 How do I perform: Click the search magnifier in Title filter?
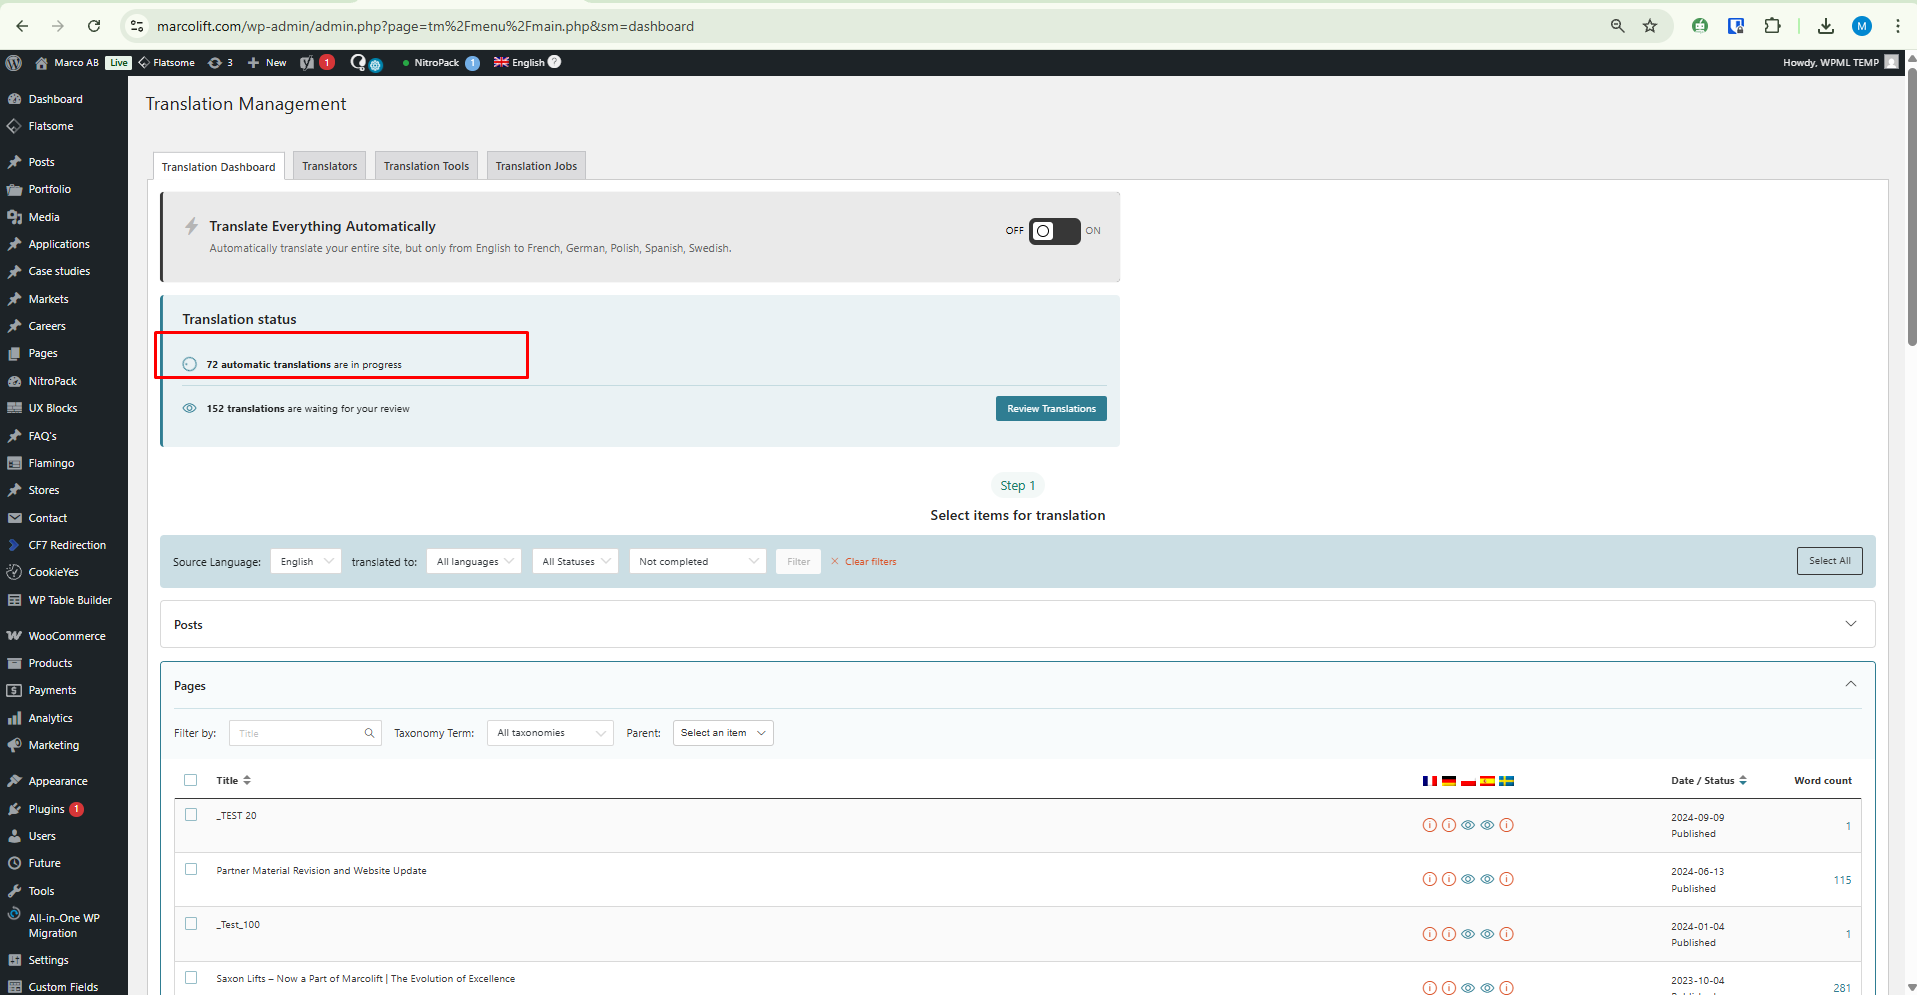(369, 733)
